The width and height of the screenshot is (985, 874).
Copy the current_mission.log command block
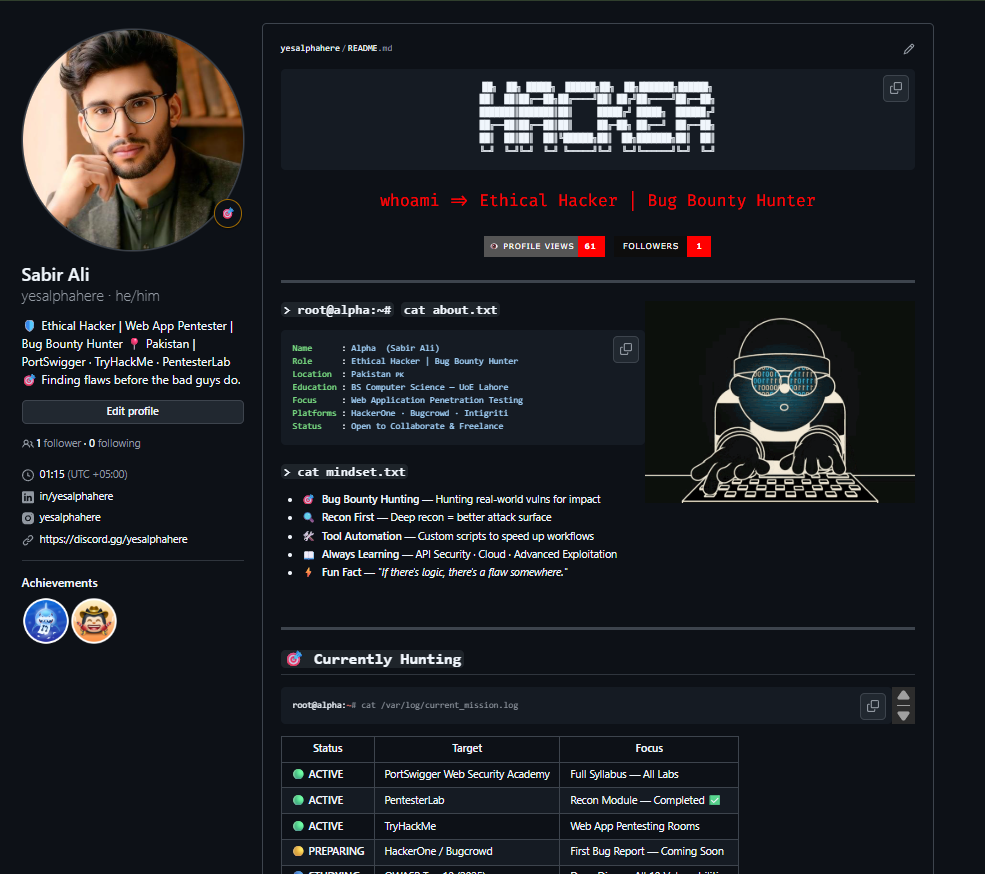[873, 706]
